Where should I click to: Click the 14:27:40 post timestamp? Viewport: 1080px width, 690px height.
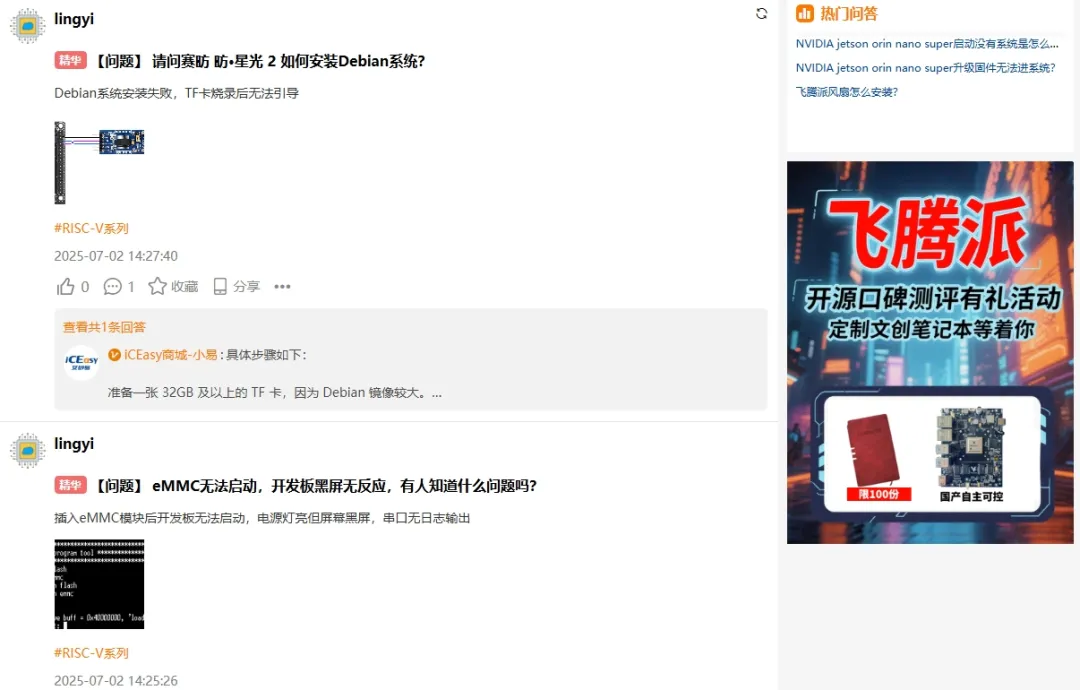point(116,256)
